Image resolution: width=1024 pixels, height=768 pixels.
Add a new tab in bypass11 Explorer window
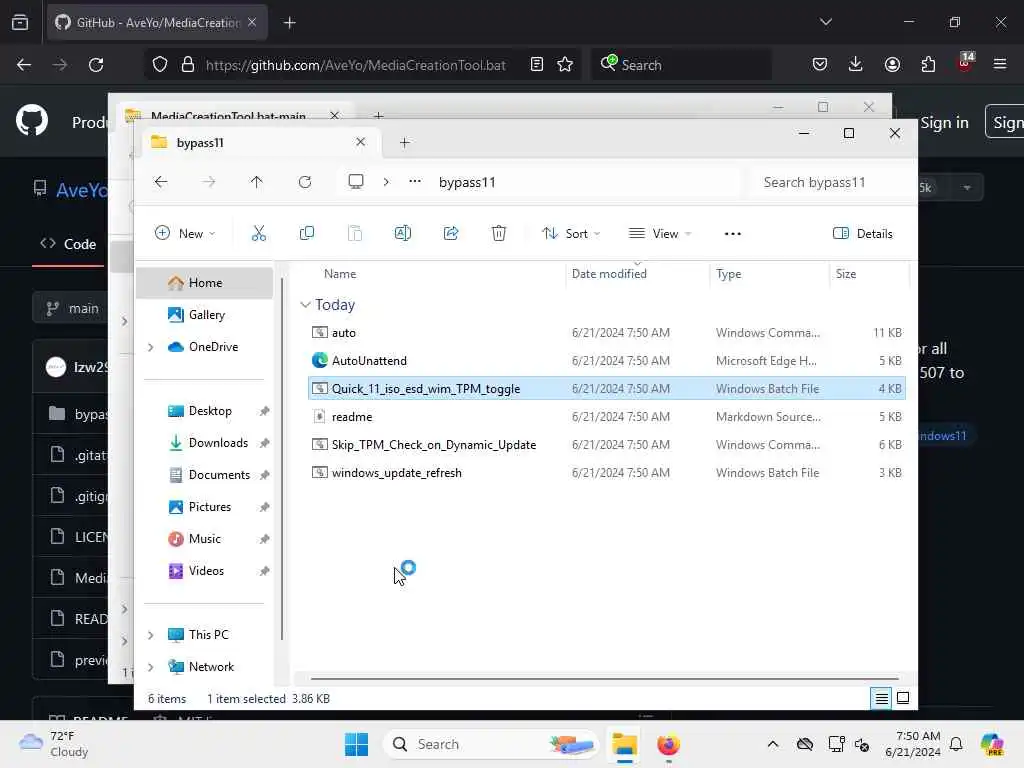405,142
